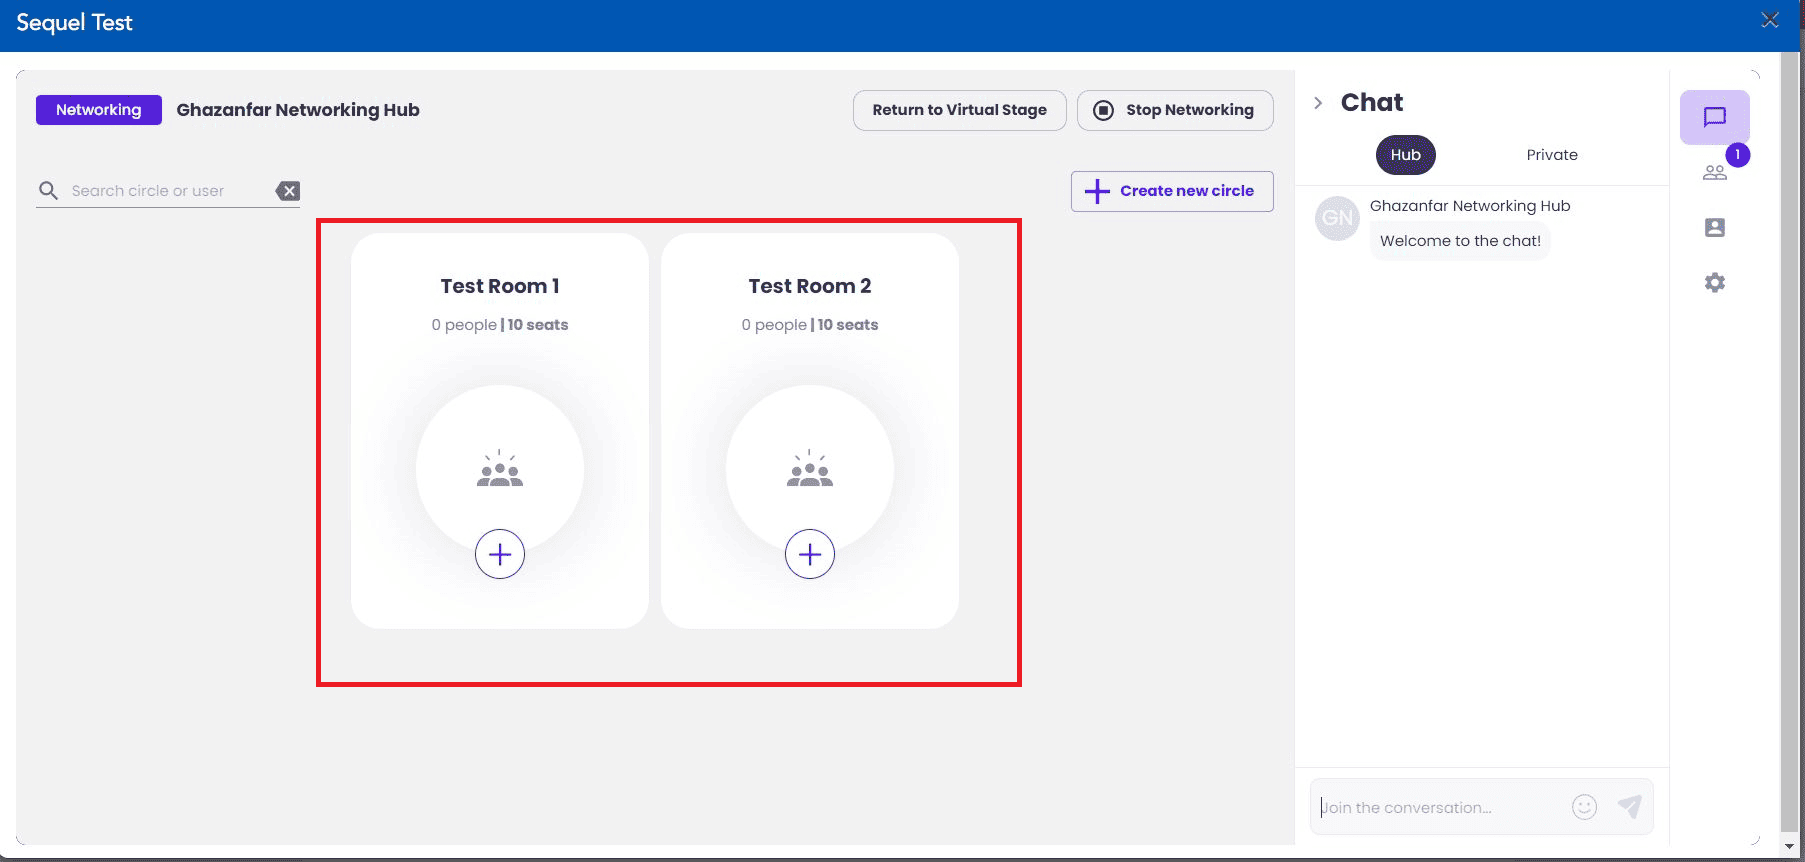This screenshot has width=1805, height=862.
Task: Click the GN avatar in chat
Action: (x=1337, y=218)
